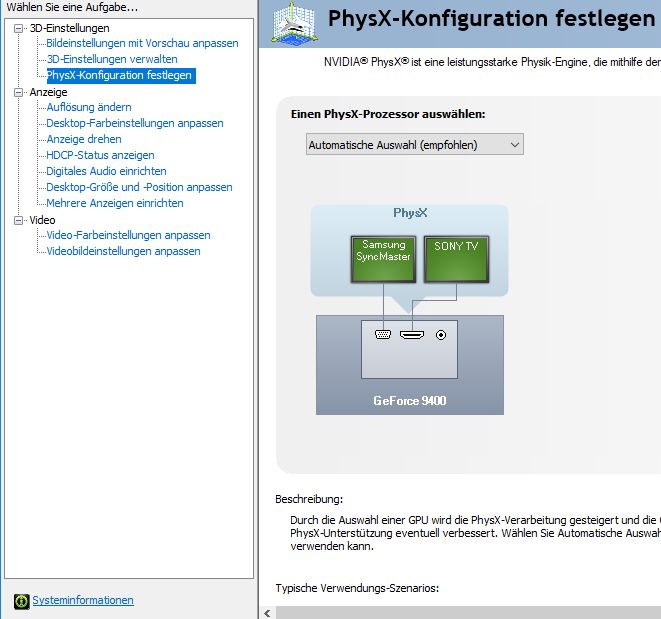
Task: Select Videobildeinstellungen anpassen
Action: (124, 252)
